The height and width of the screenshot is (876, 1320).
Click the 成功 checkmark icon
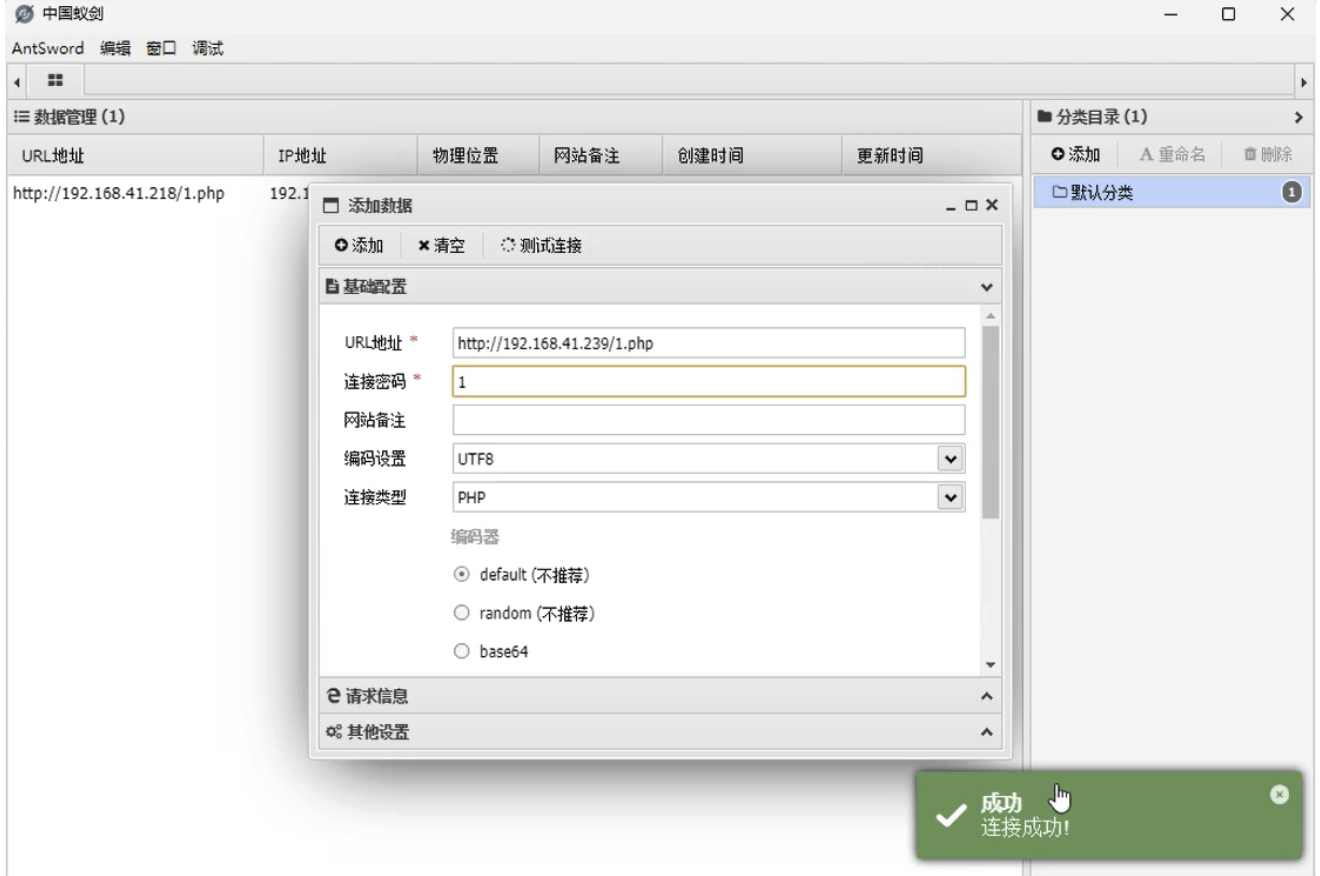[x=949, y=816]
